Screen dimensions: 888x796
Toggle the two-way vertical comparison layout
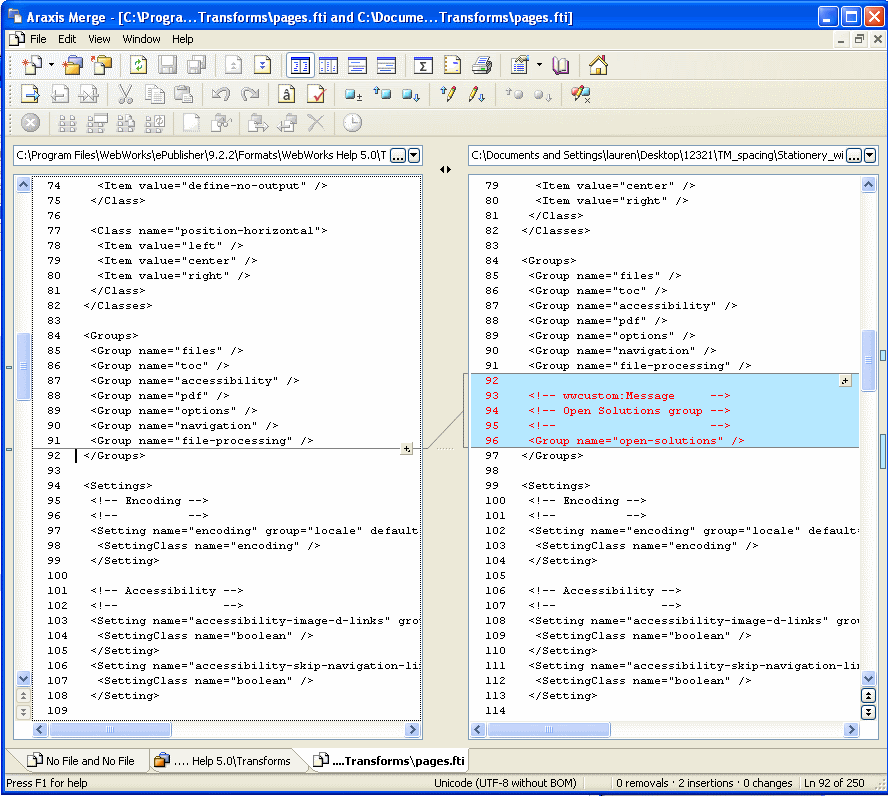299,66
